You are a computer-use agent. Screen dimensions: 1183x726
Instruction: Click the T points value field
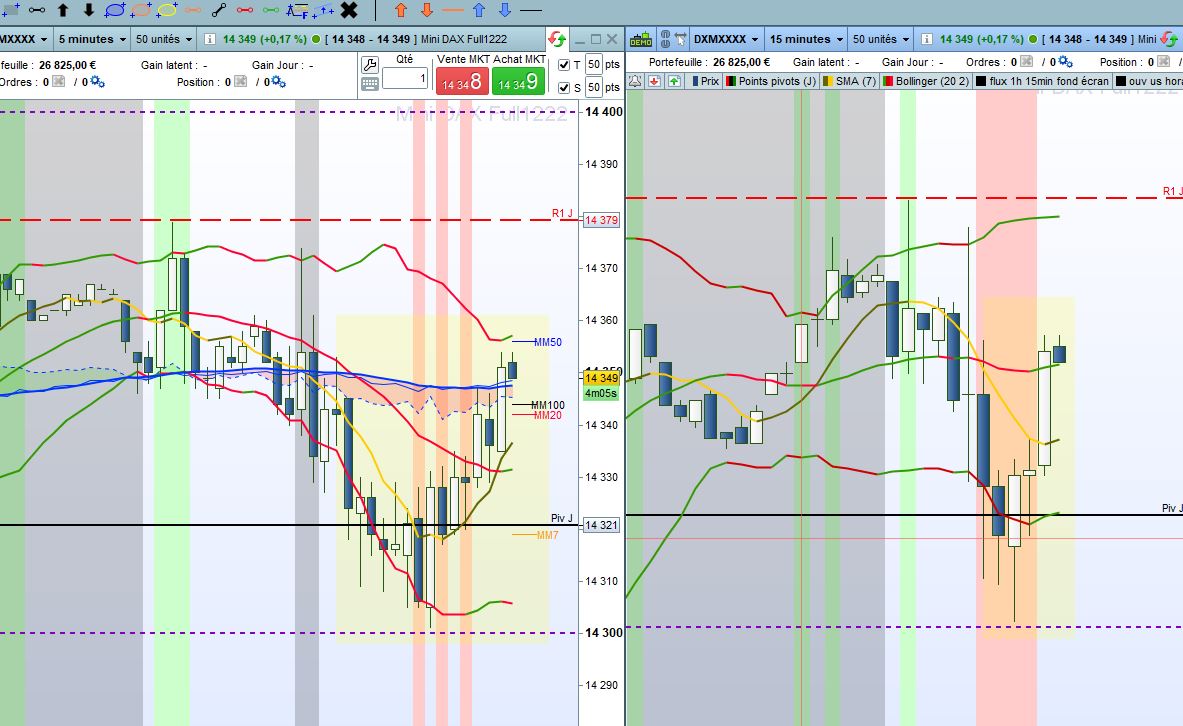594,64
